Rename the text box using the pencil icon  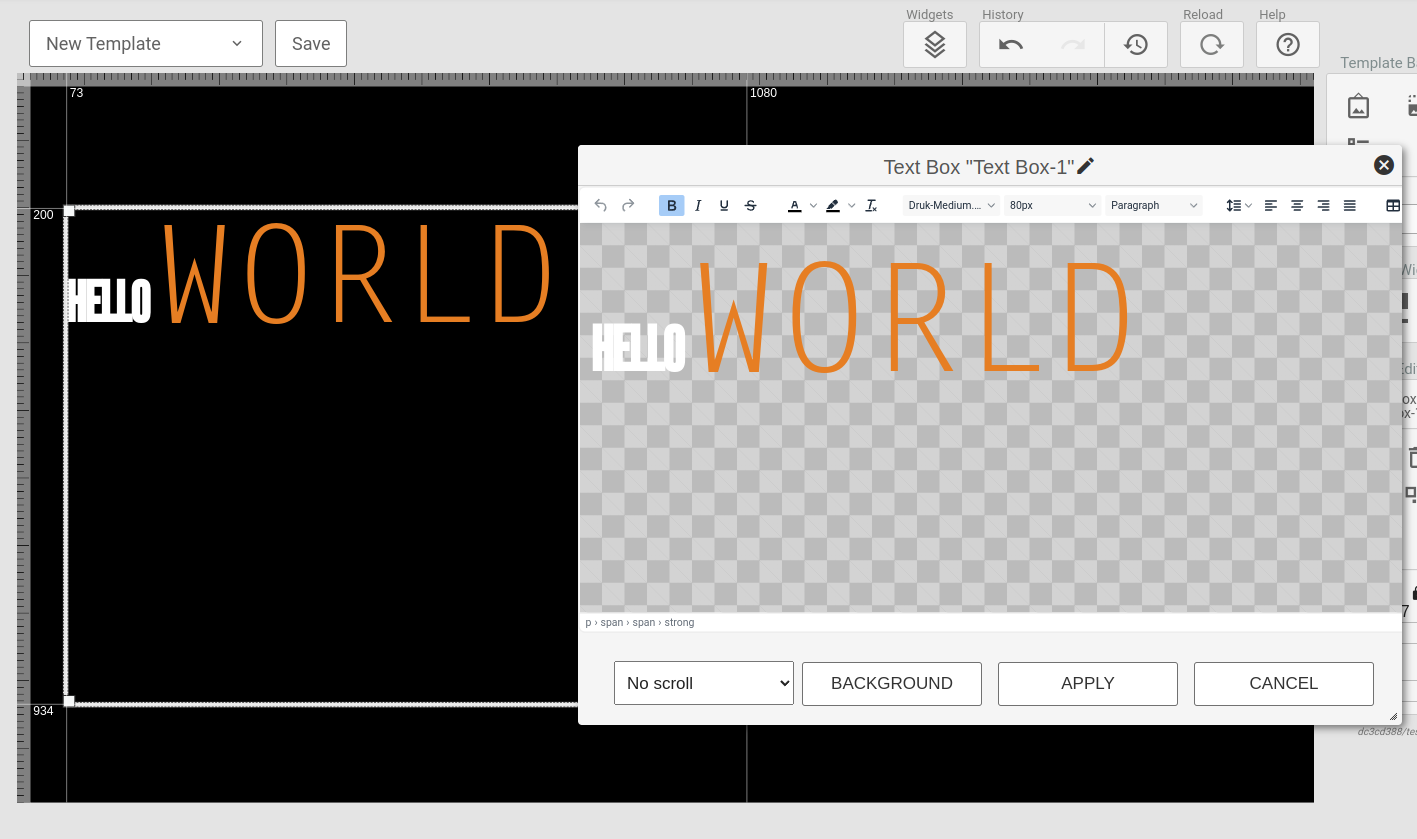click(x=1086, y=166)
